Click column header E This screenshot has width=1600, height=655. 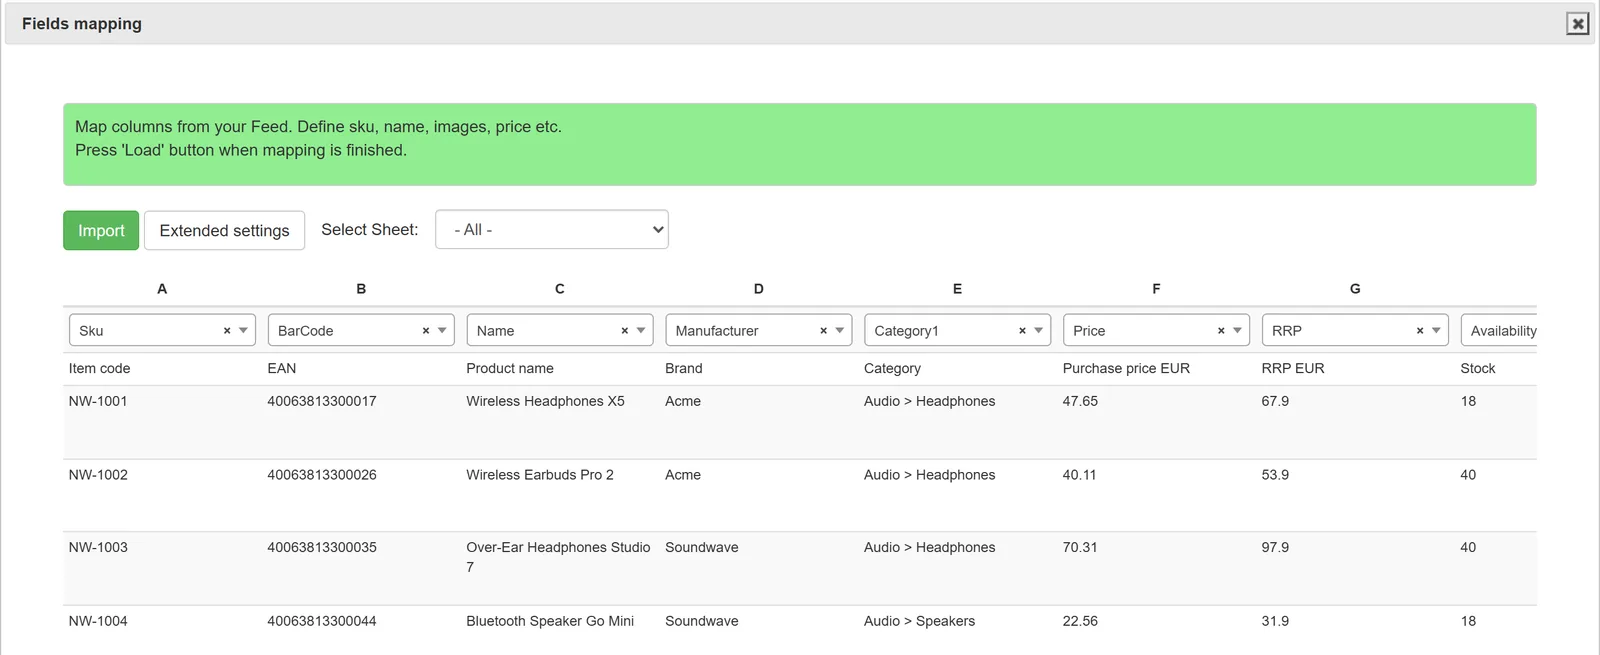(957, 289)
